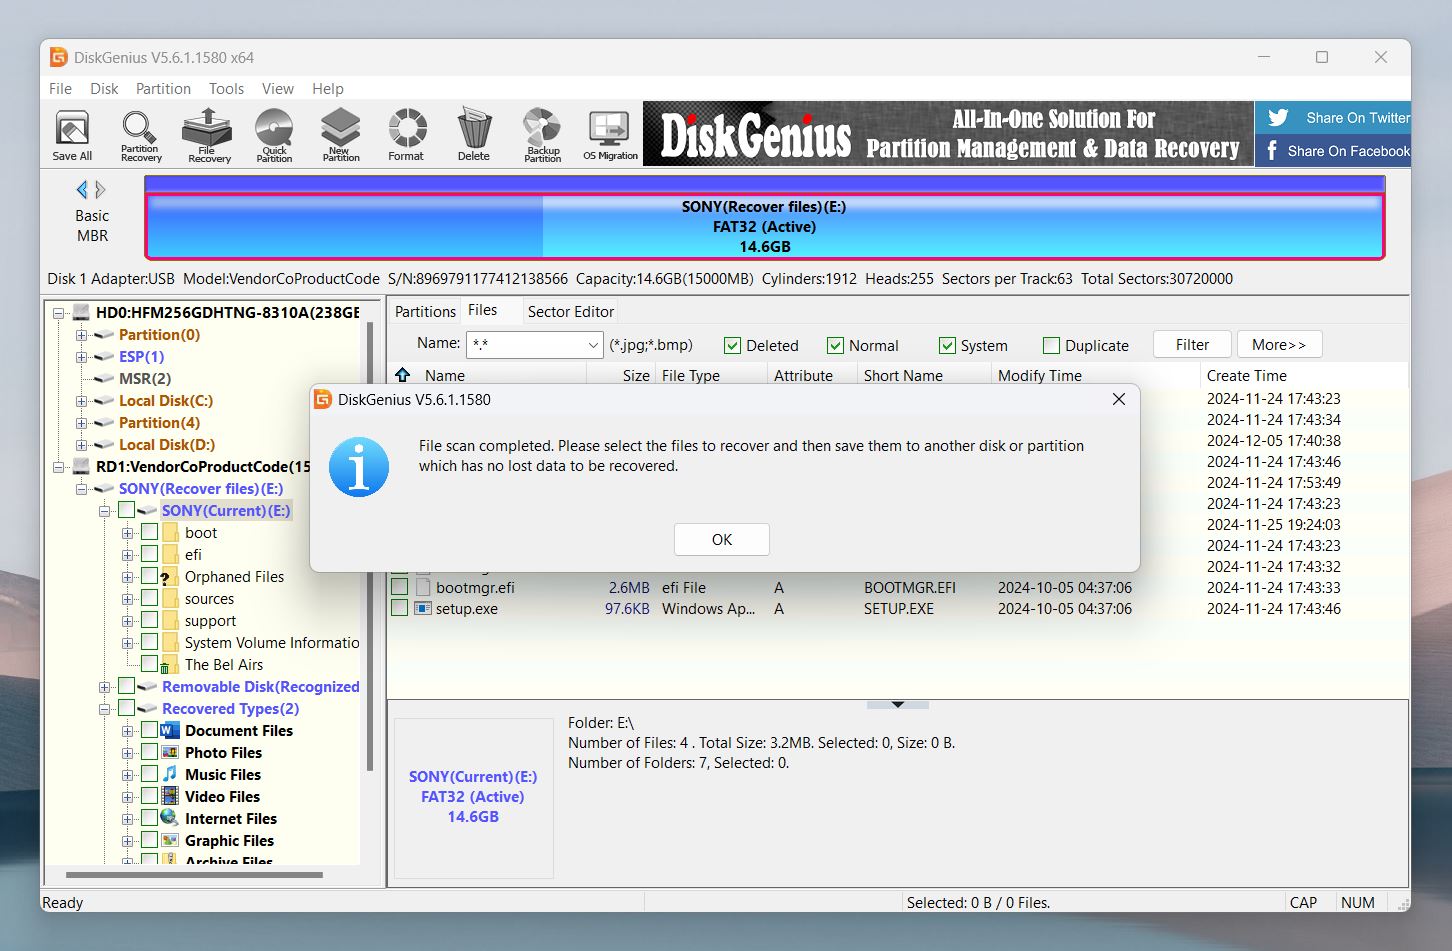Select The Bel Airs folder

coord(224,664)
